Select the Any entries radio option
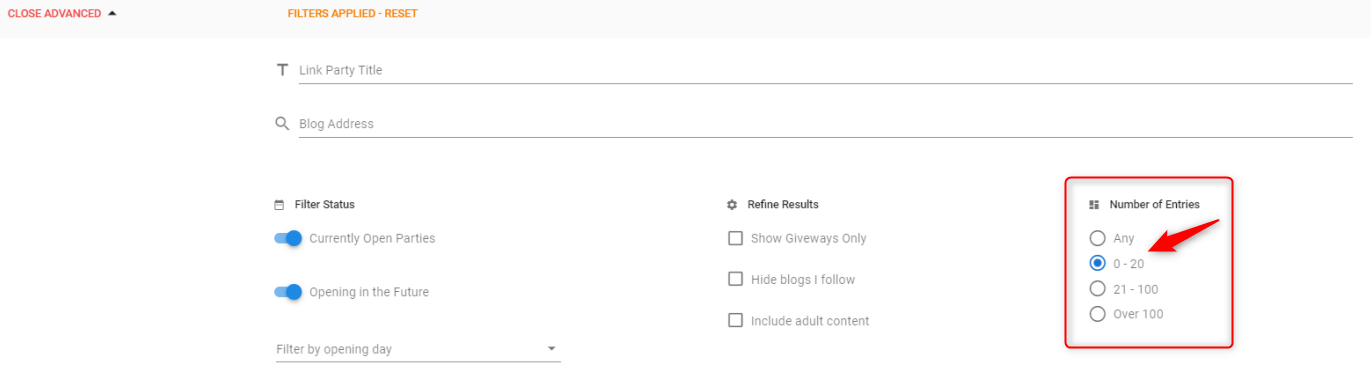The width and height of the screenshot is (1371, 369). (1097, 239)
